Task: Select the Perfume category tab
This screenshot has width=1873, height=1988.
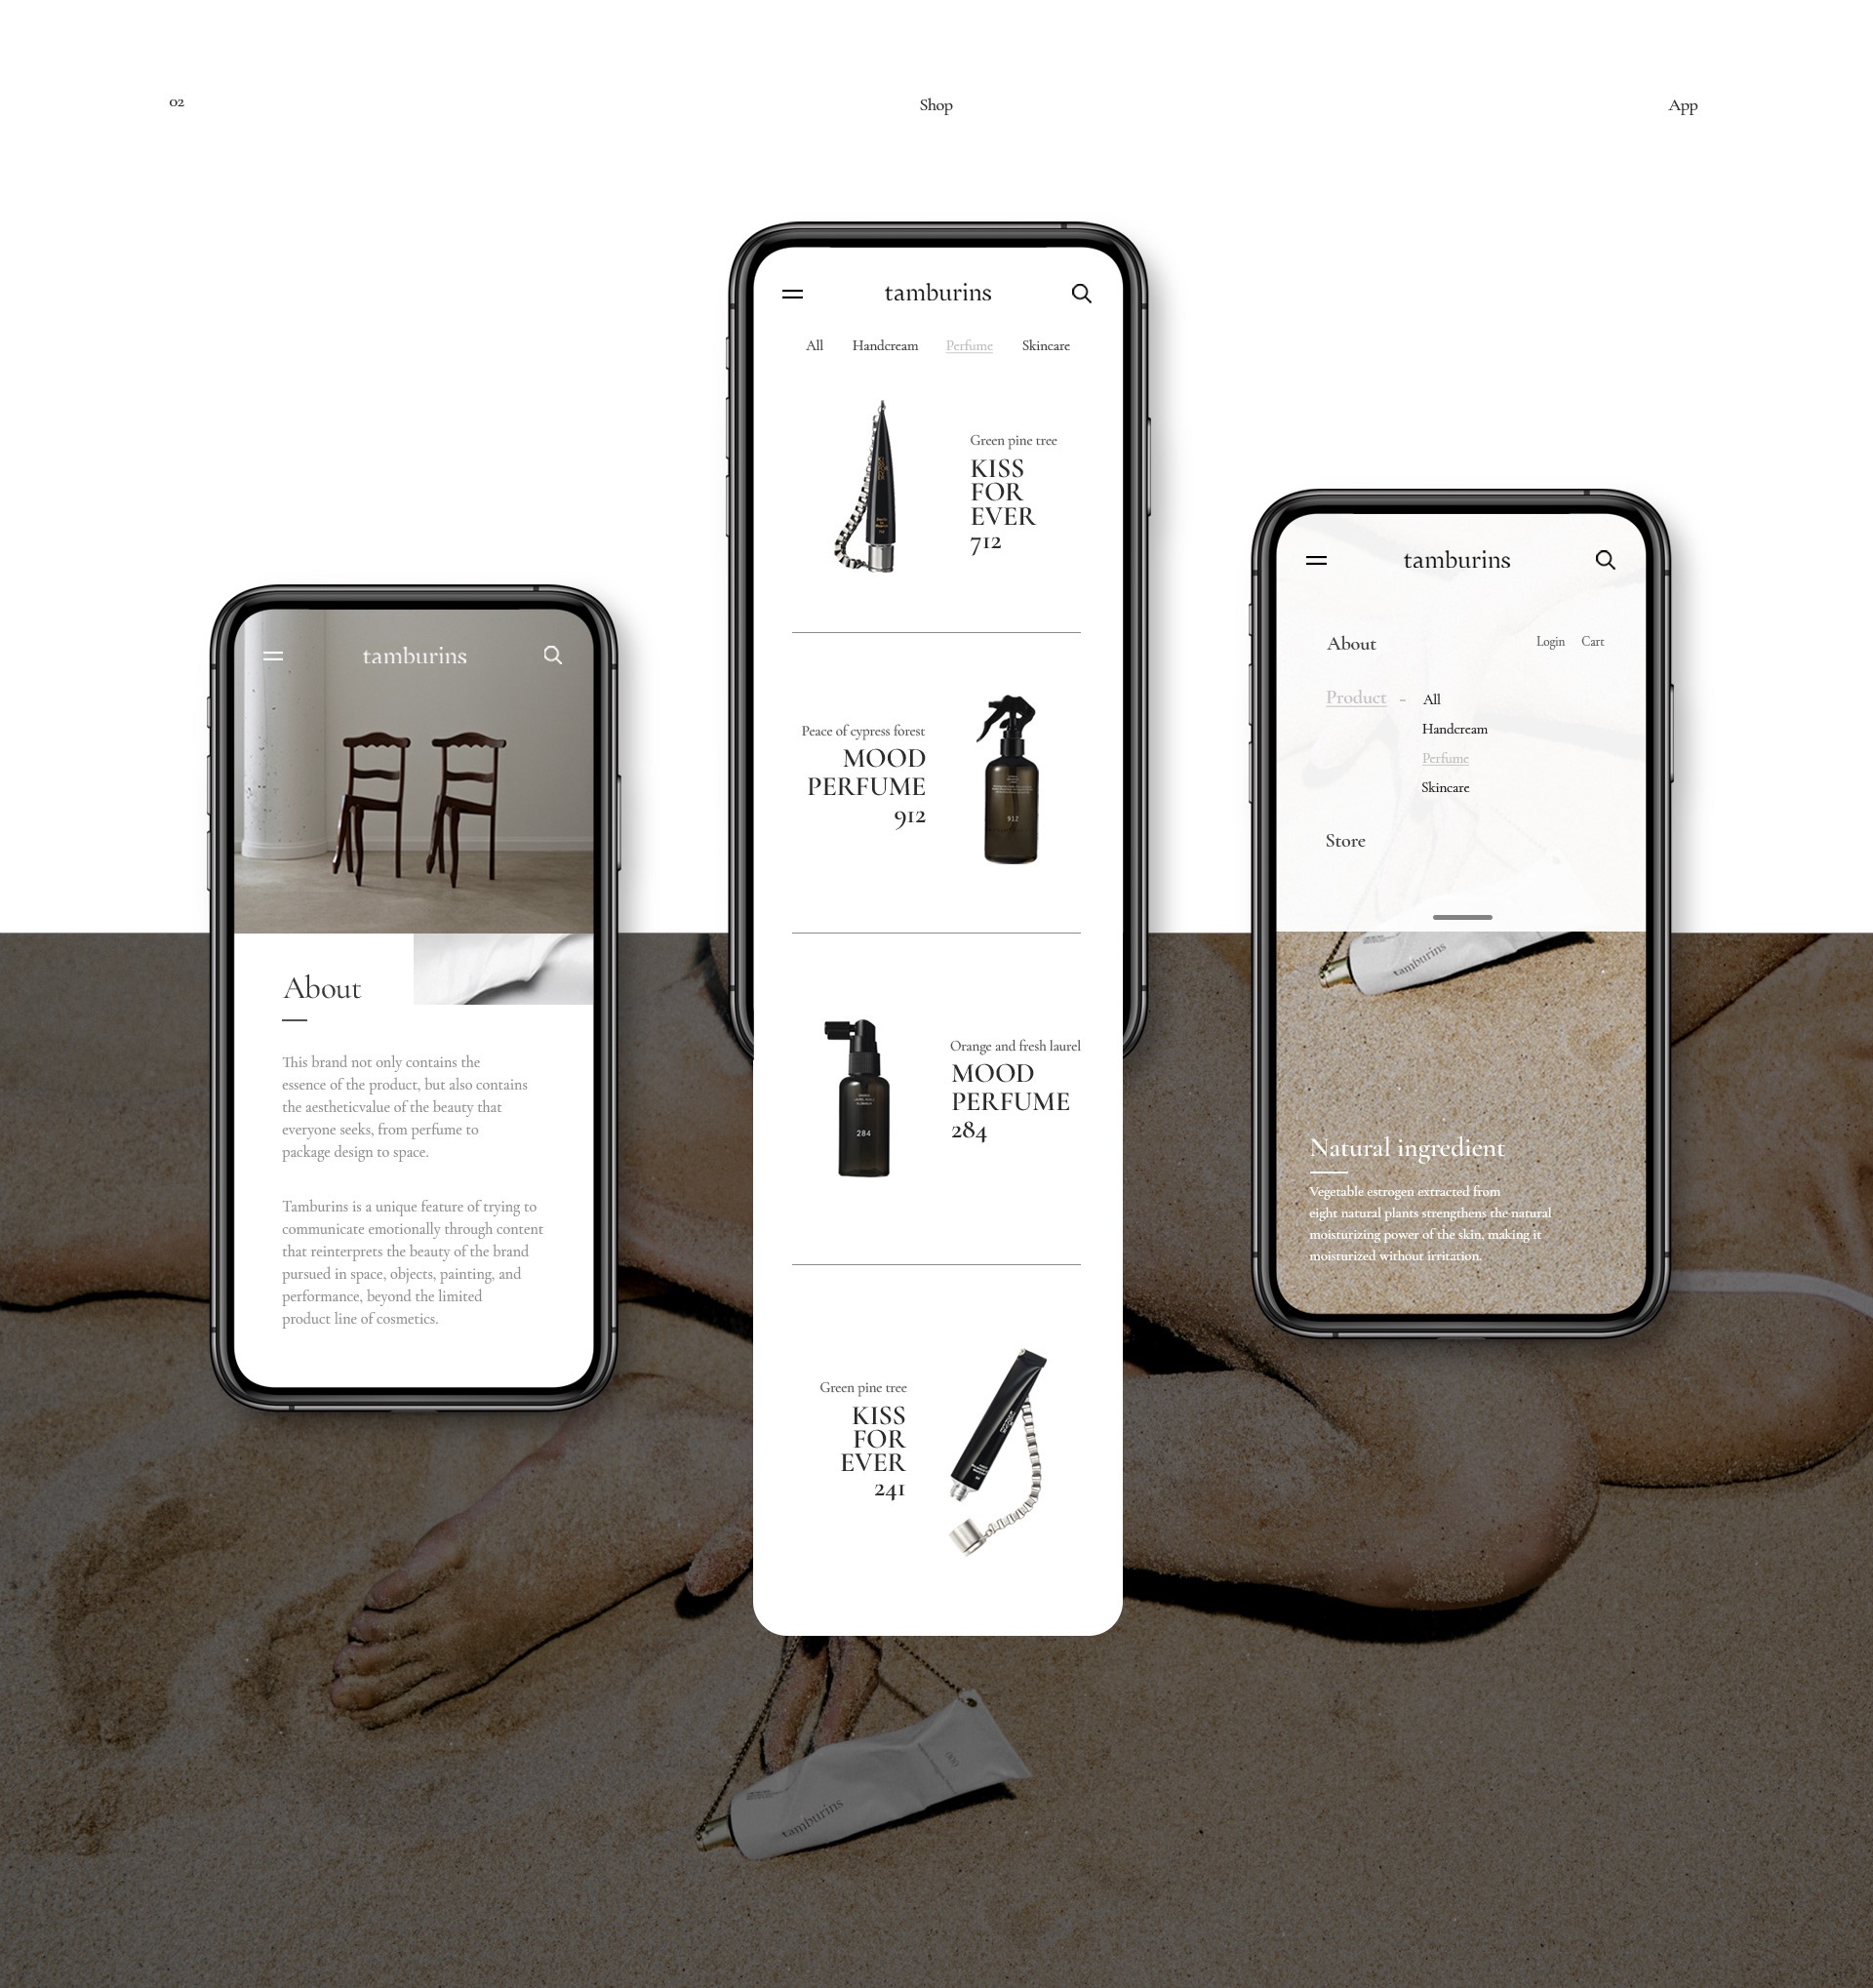Action: click(x=968, y=345)
